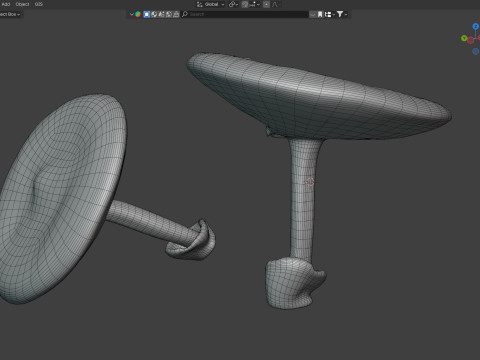The height and width of the screenshot is (360, 480).
Task: Click the mode icon left of the magnifier
Action: click(x=176, y=14)
